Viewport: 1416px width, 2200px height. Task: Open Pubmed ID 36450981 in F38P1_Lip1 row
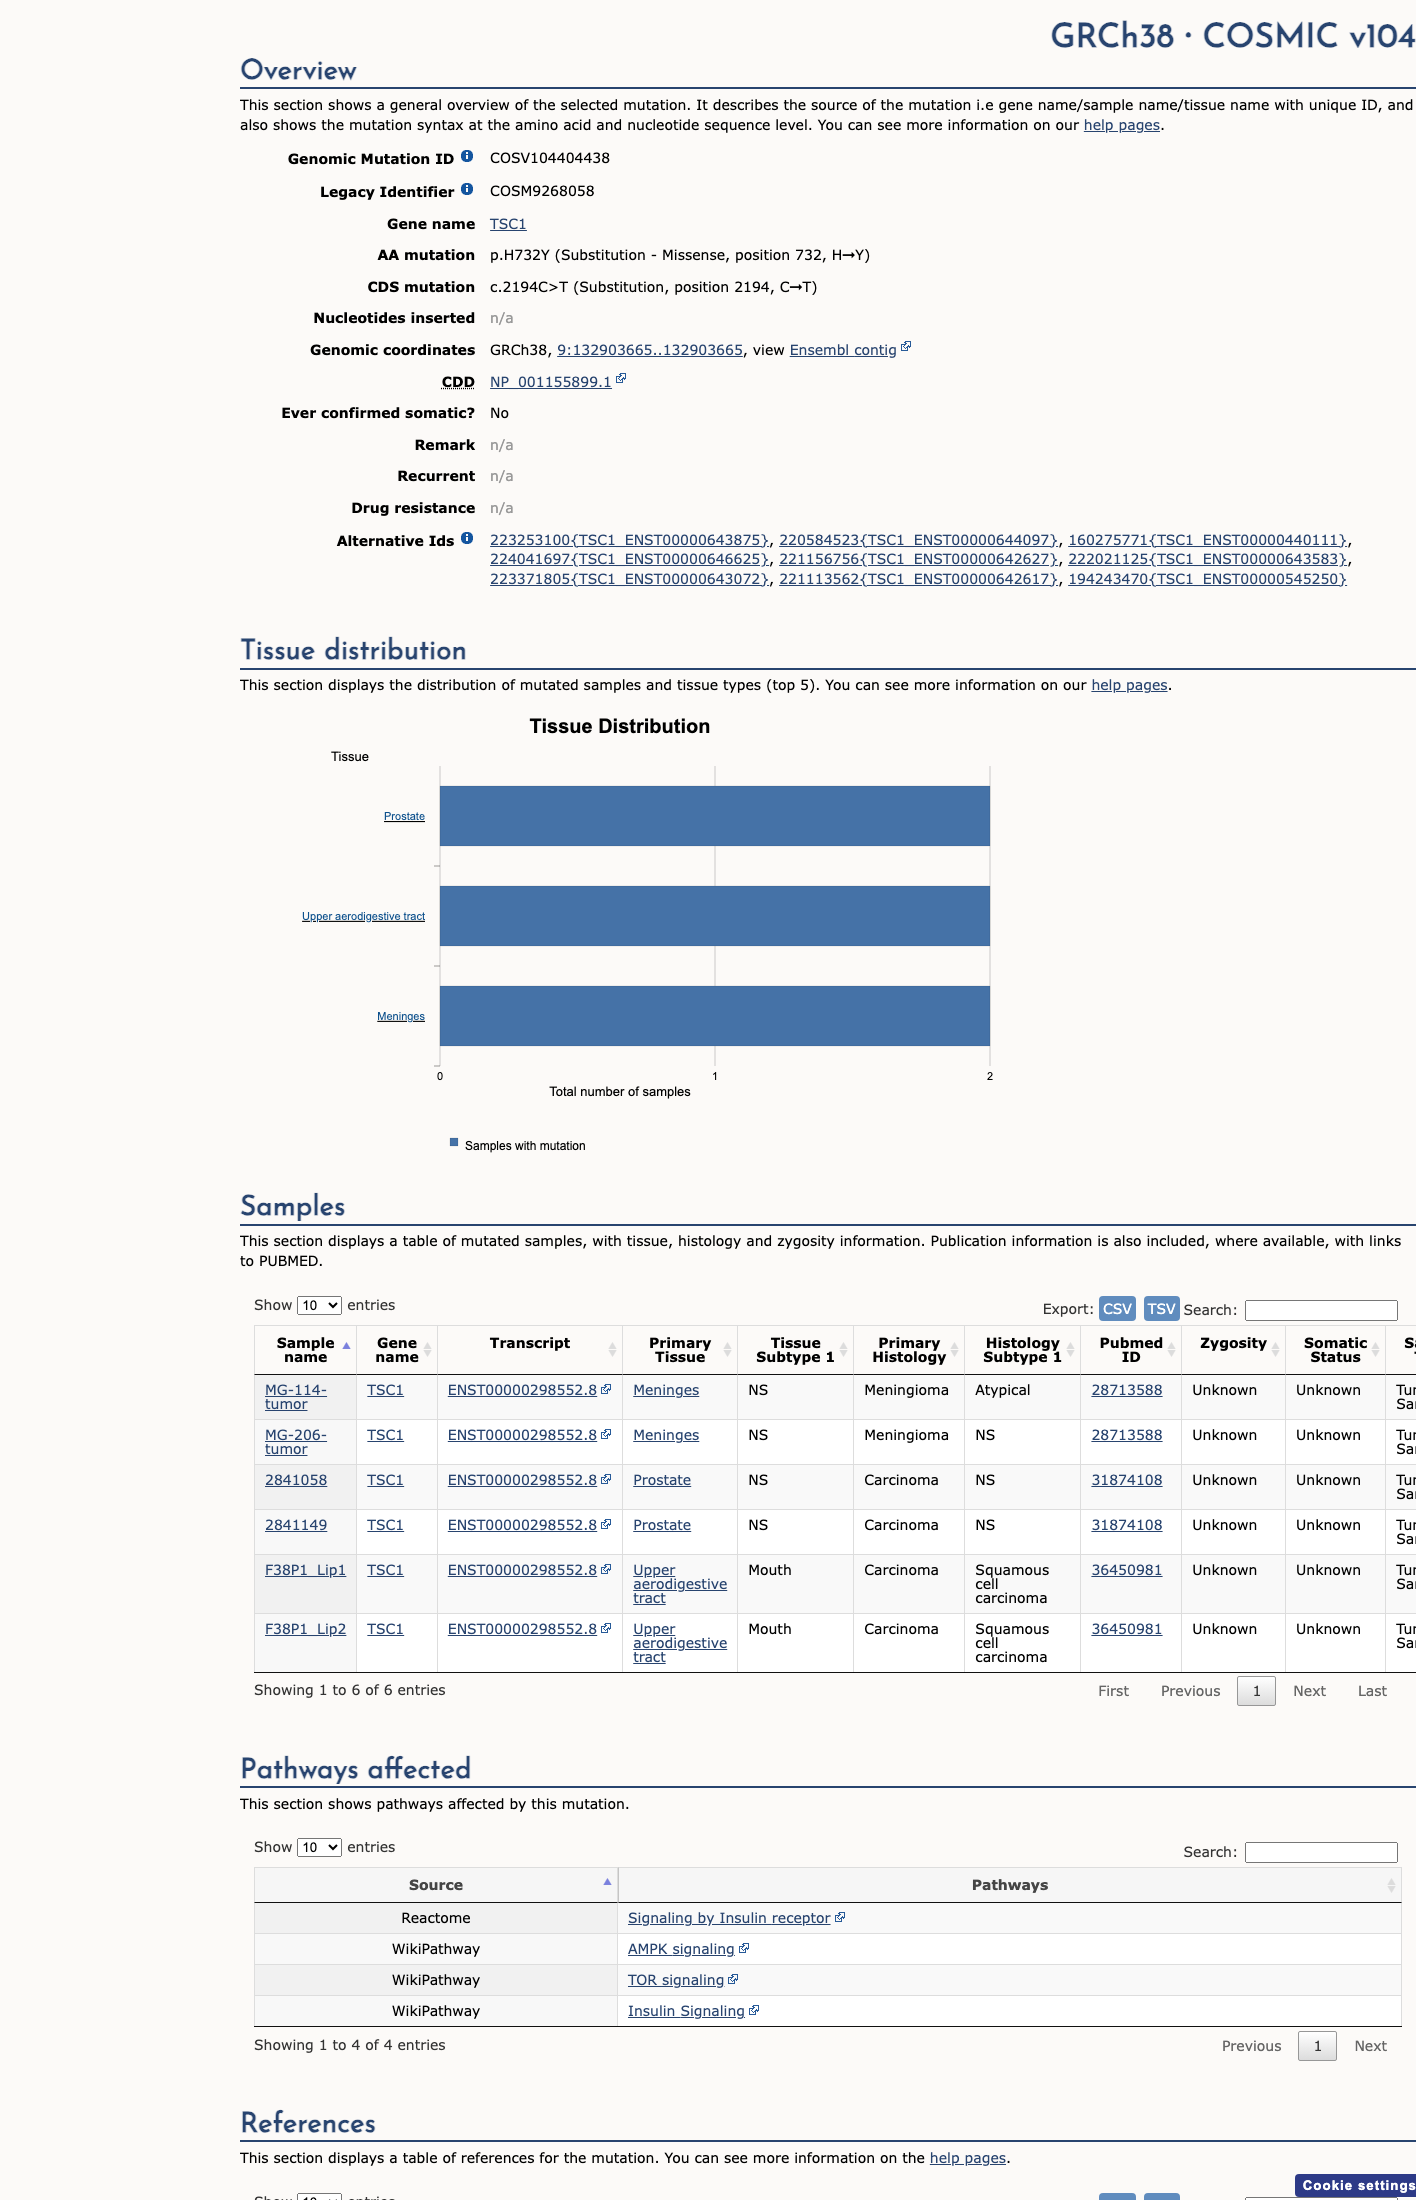1127,1570
